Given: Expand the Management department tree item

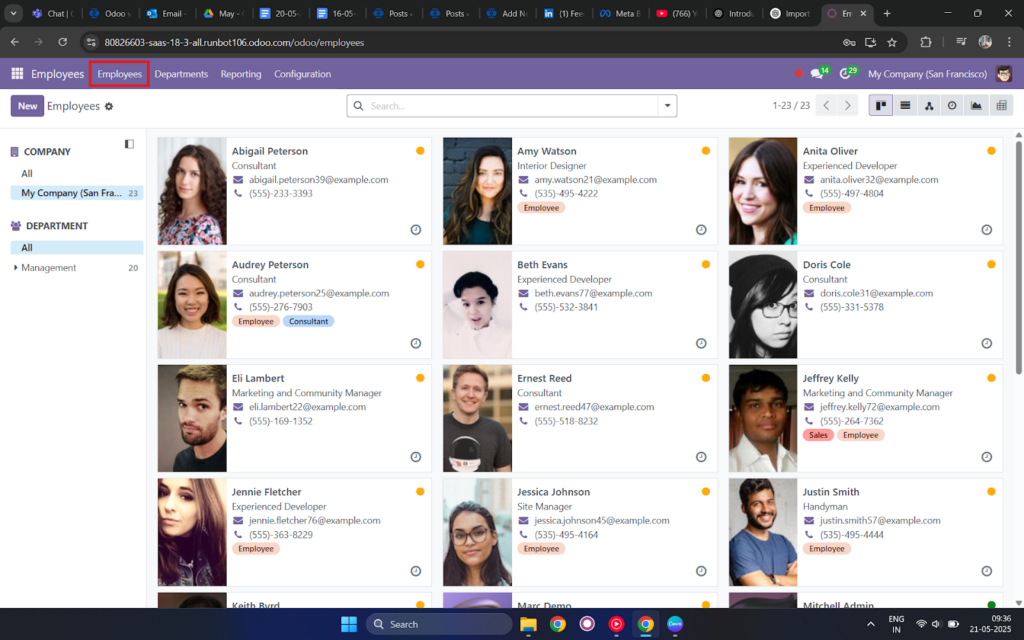Looking at the screenshot, I should click(x=16, y=268).
